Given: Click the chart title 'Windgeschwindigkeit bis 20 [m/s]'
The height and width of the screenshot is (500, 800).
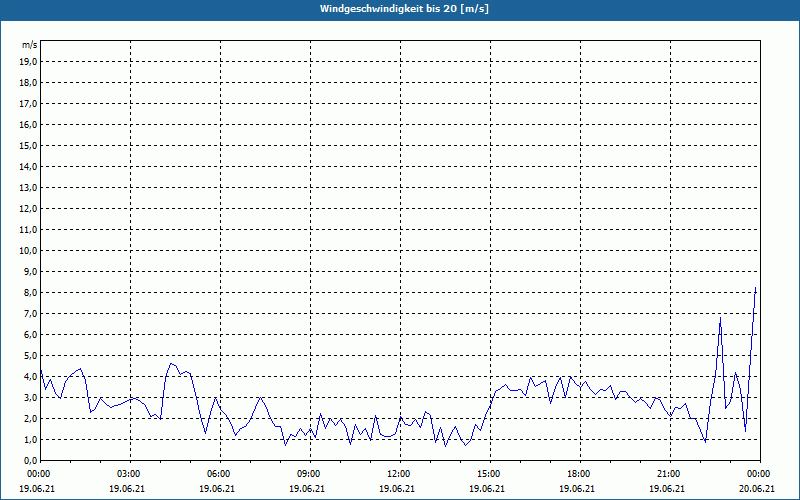Looking at the screenshot, I should [404, 9].
